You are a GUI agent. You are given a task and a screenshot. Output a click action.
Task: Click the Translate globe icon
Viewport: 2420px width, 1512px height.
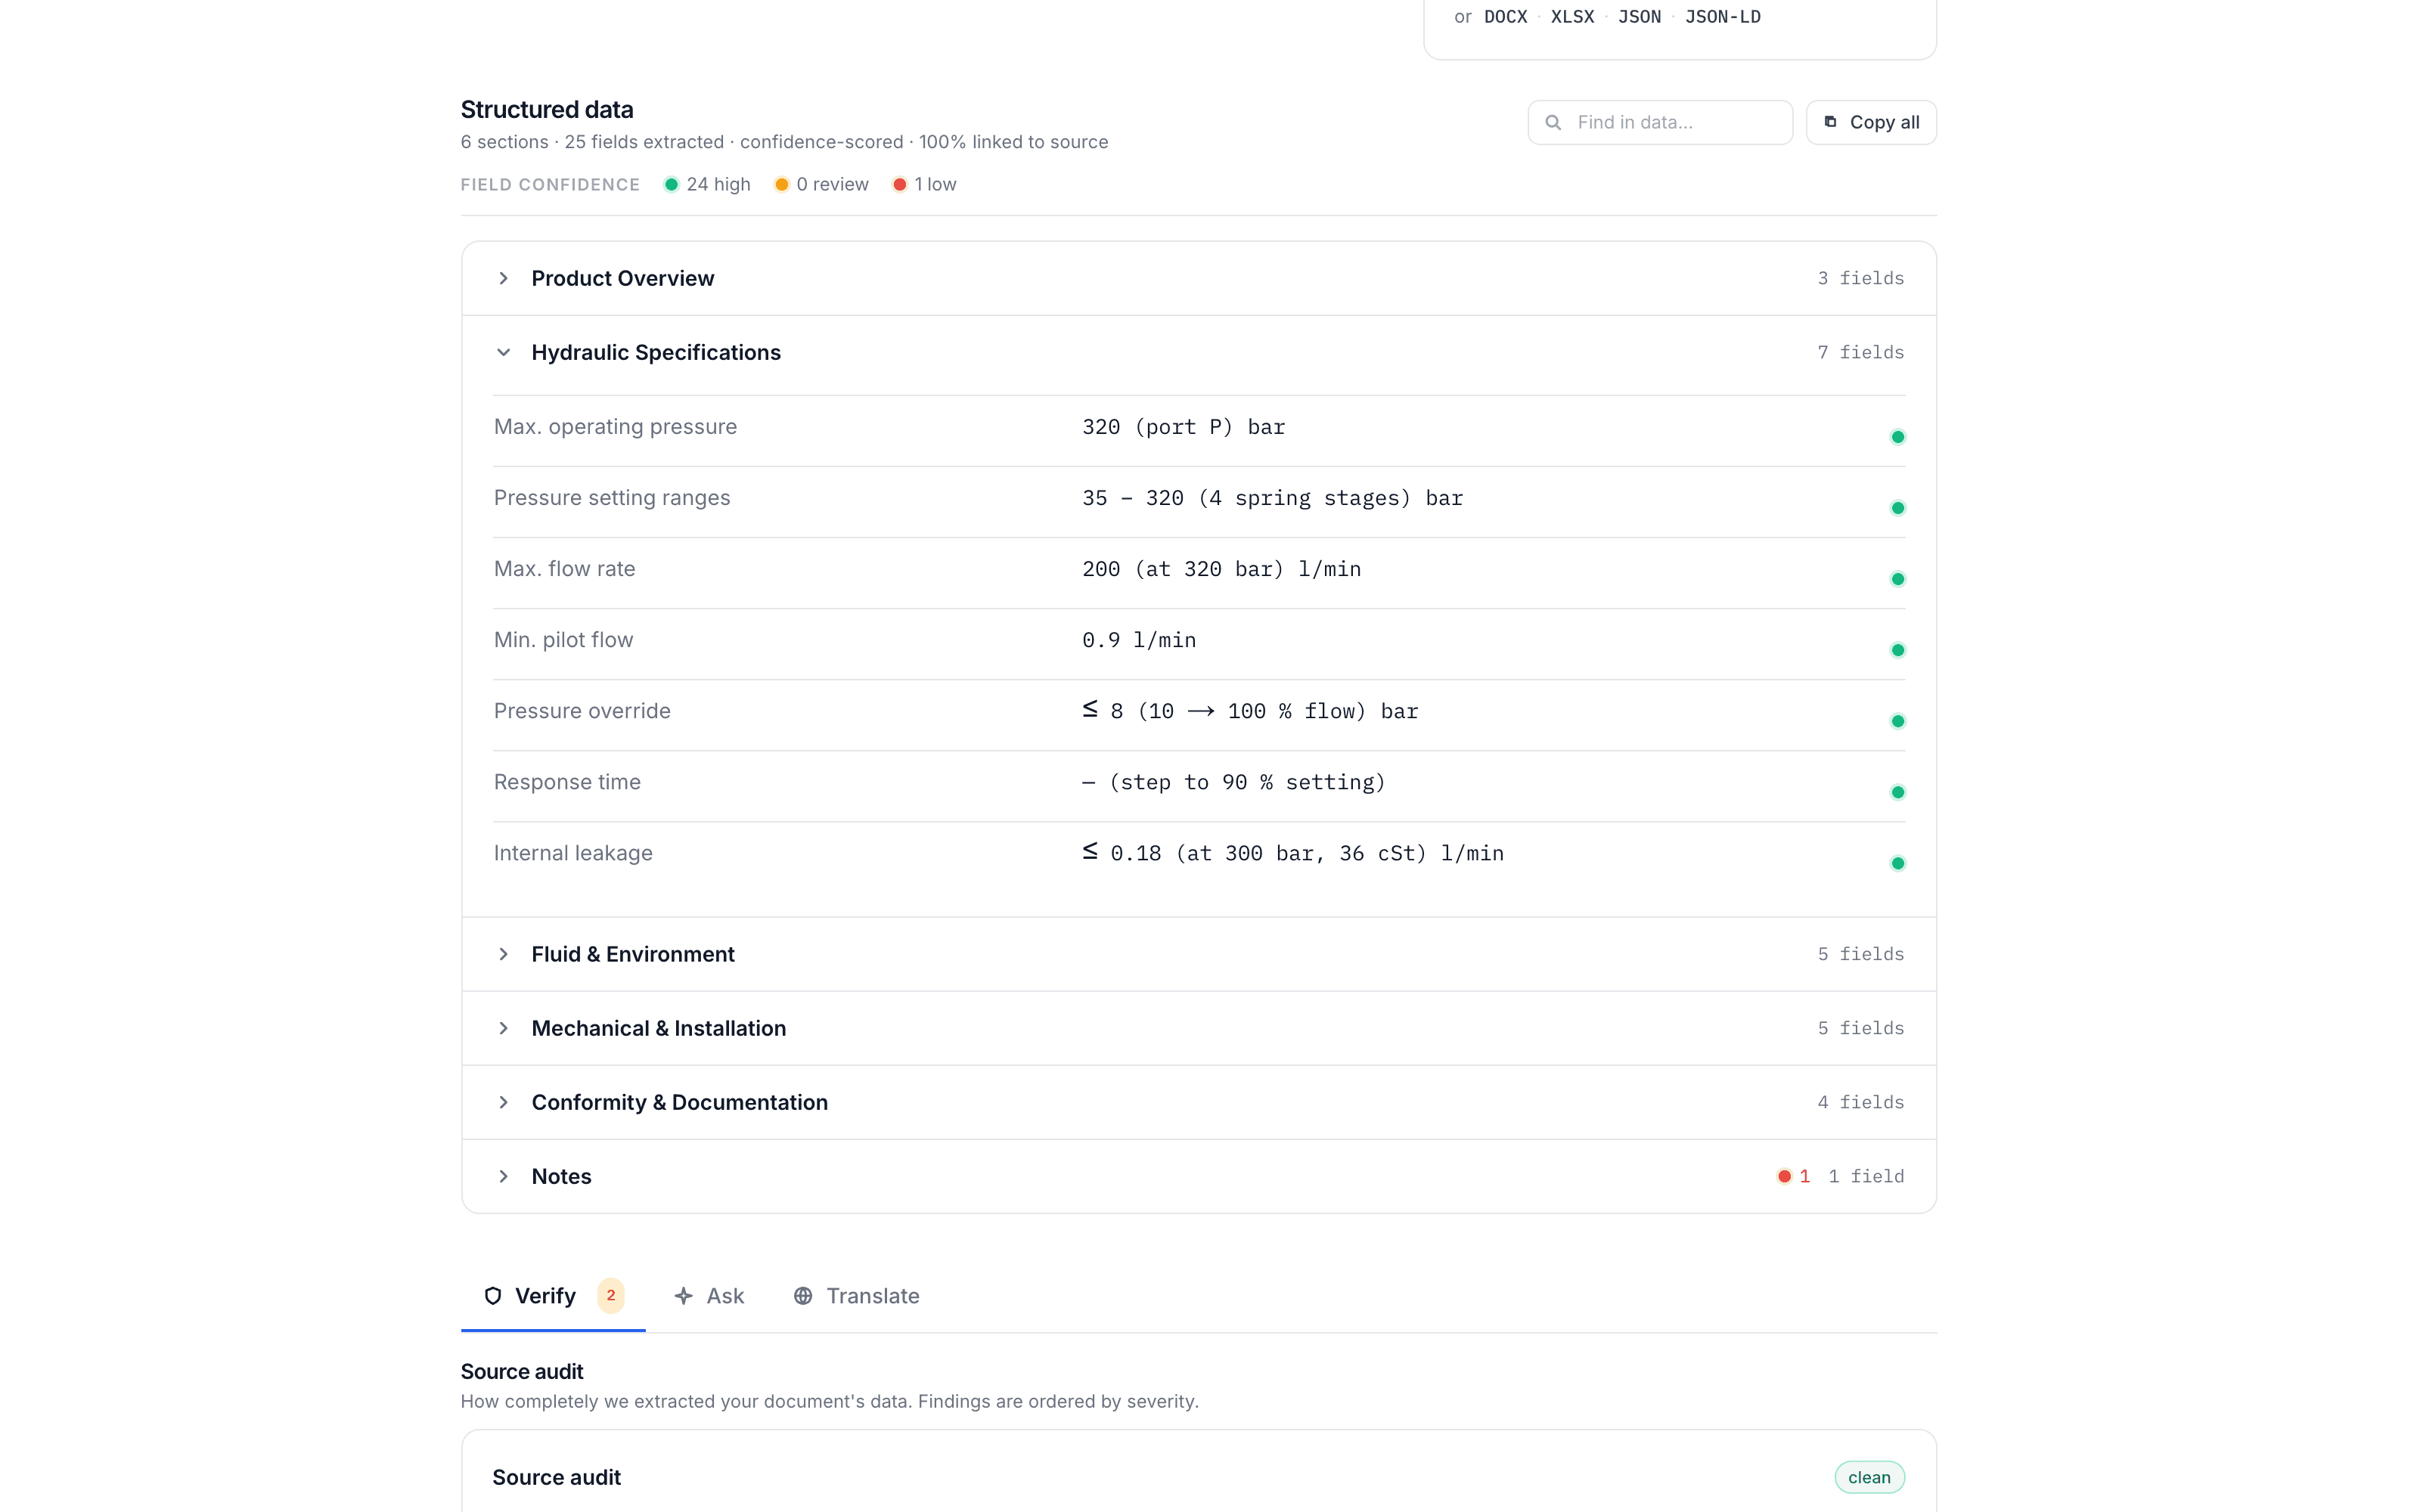click(803, 1296)
